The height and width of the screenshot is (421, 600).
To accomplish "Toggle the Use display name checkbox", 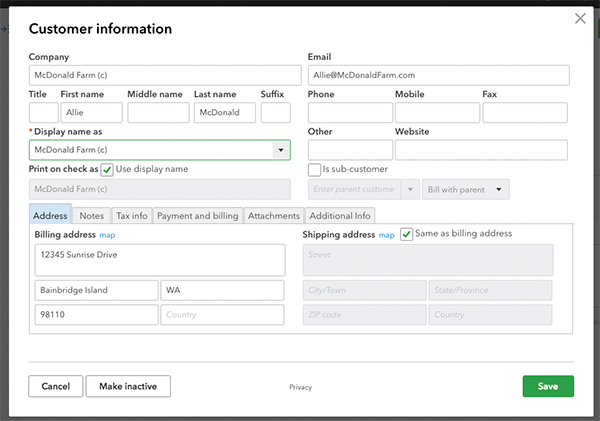I will point(107,169).
